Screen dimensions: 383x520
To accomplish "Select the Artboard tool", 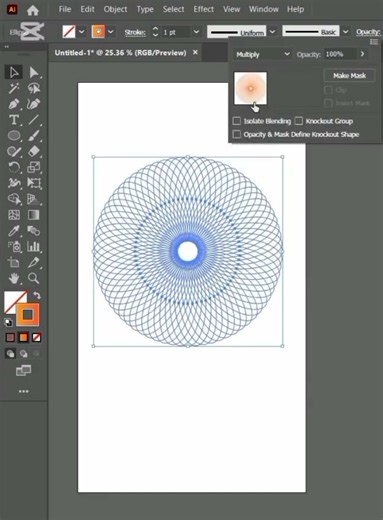I will 14,262.
